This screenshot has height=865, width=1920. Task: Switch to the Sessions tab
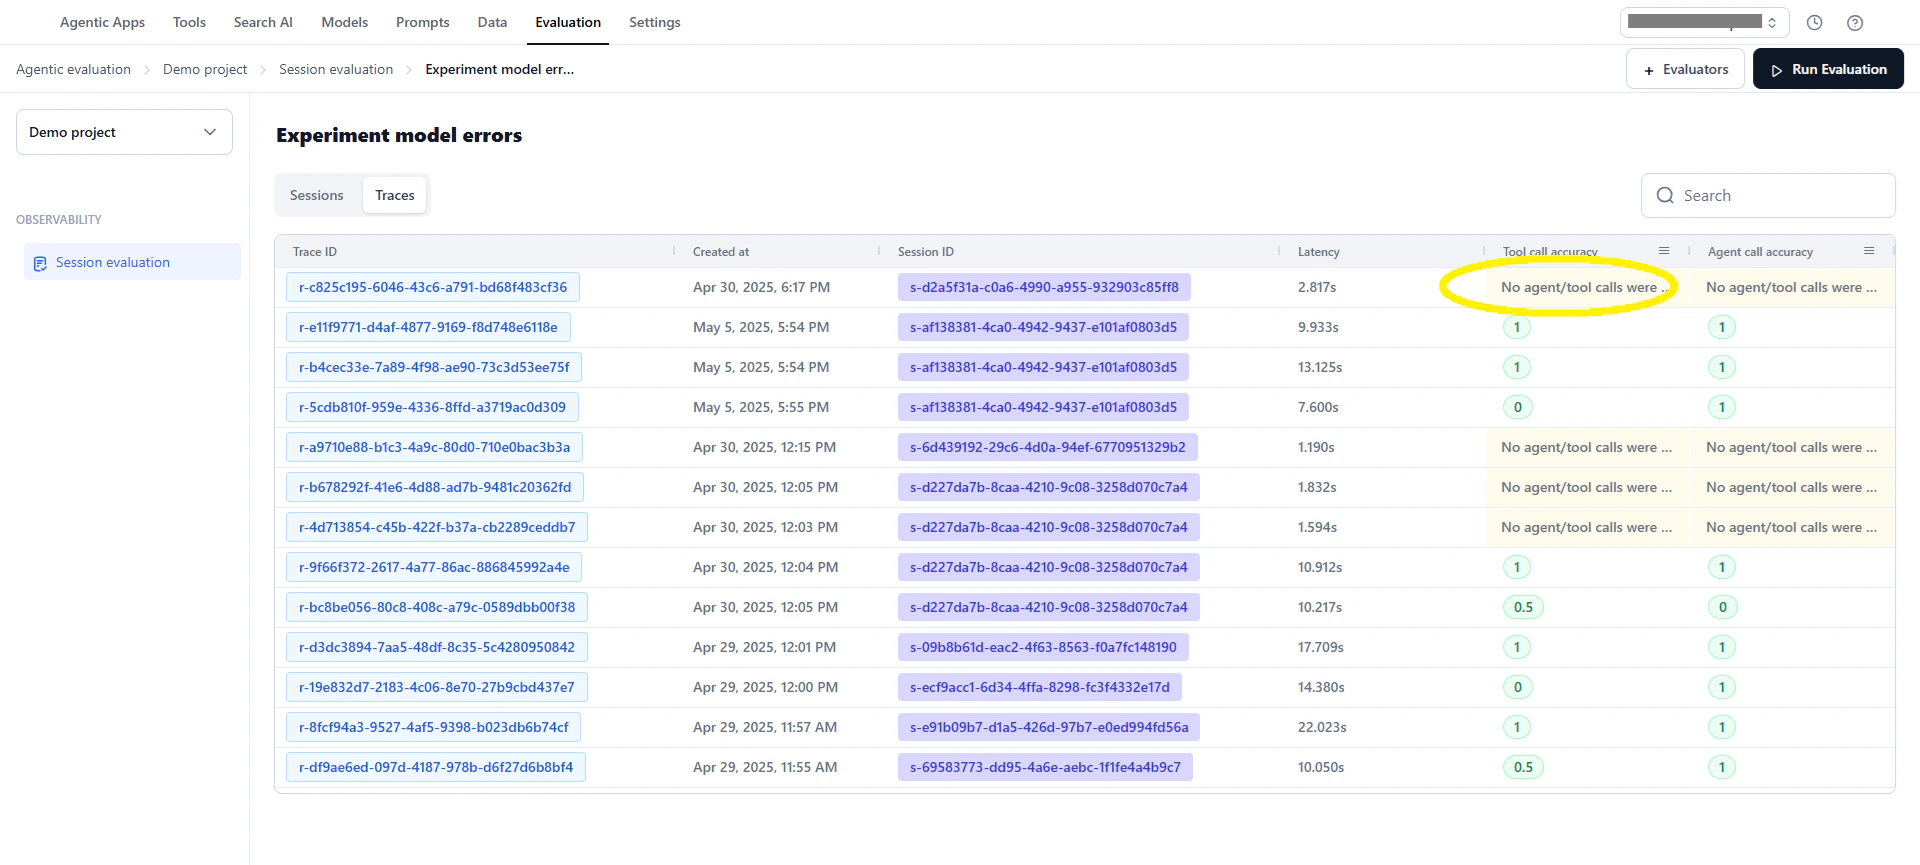pos(316,196)
